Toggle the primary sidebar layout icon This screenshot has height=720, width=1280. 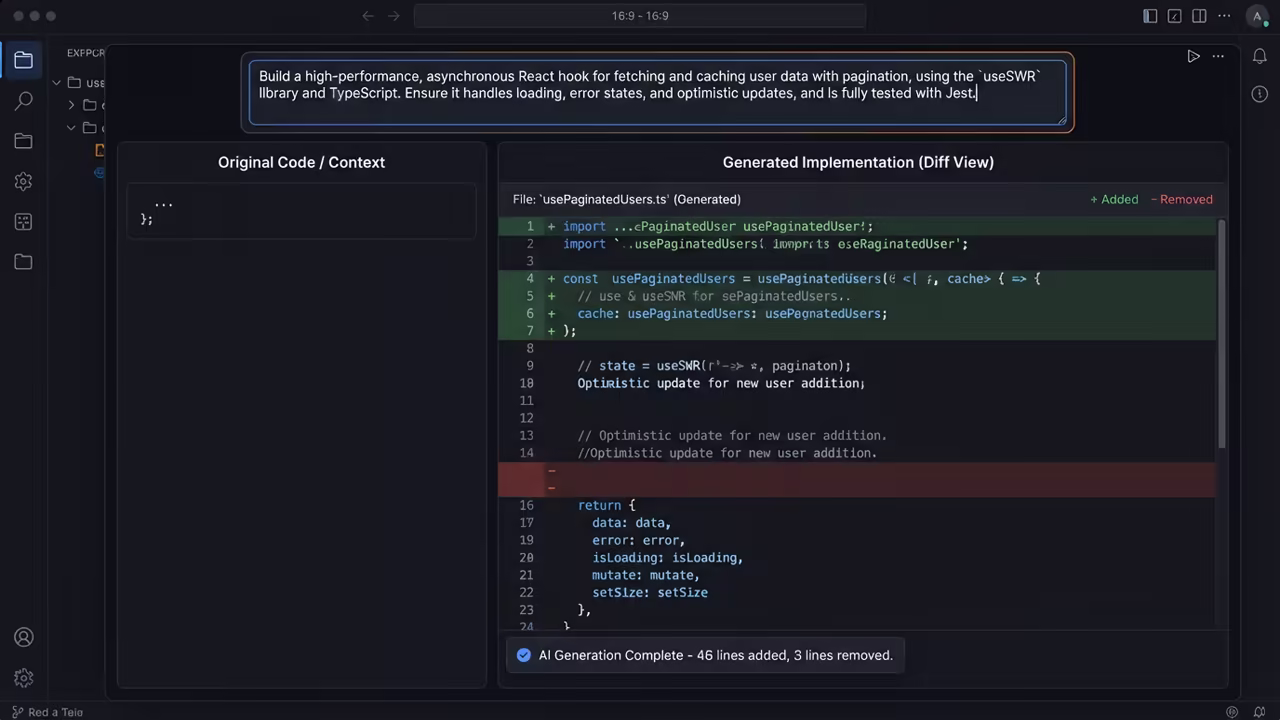(1150, 16)
